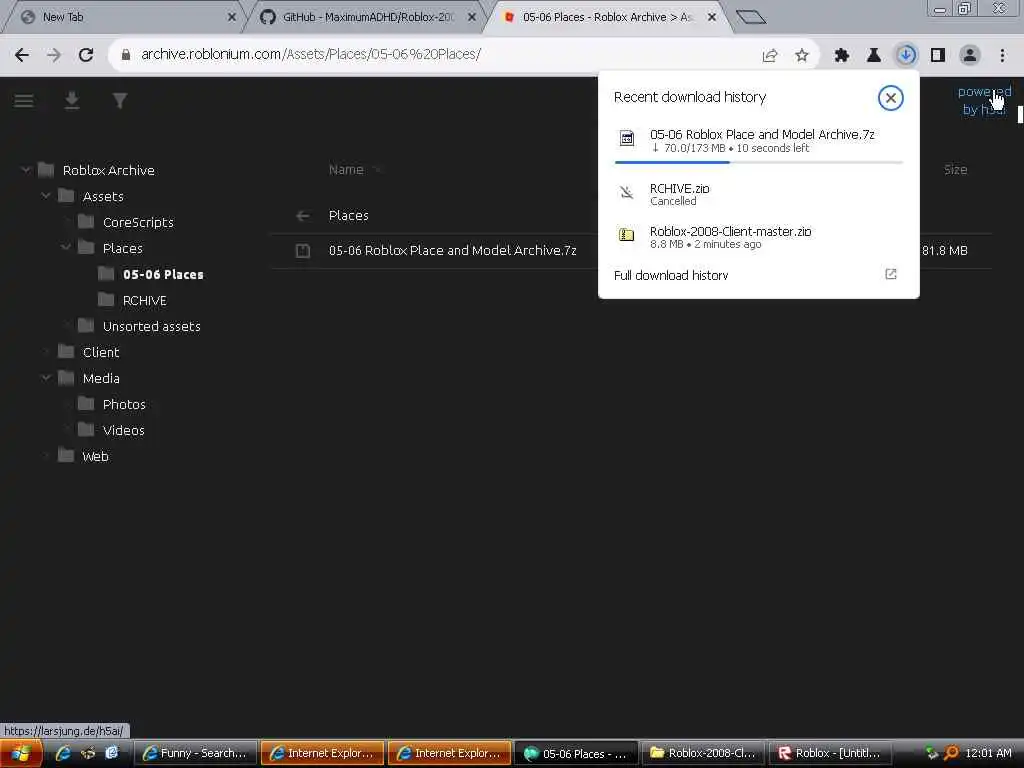Toggle the Downloads toolbar icon
1024x768 pixels.
(906, 55)
